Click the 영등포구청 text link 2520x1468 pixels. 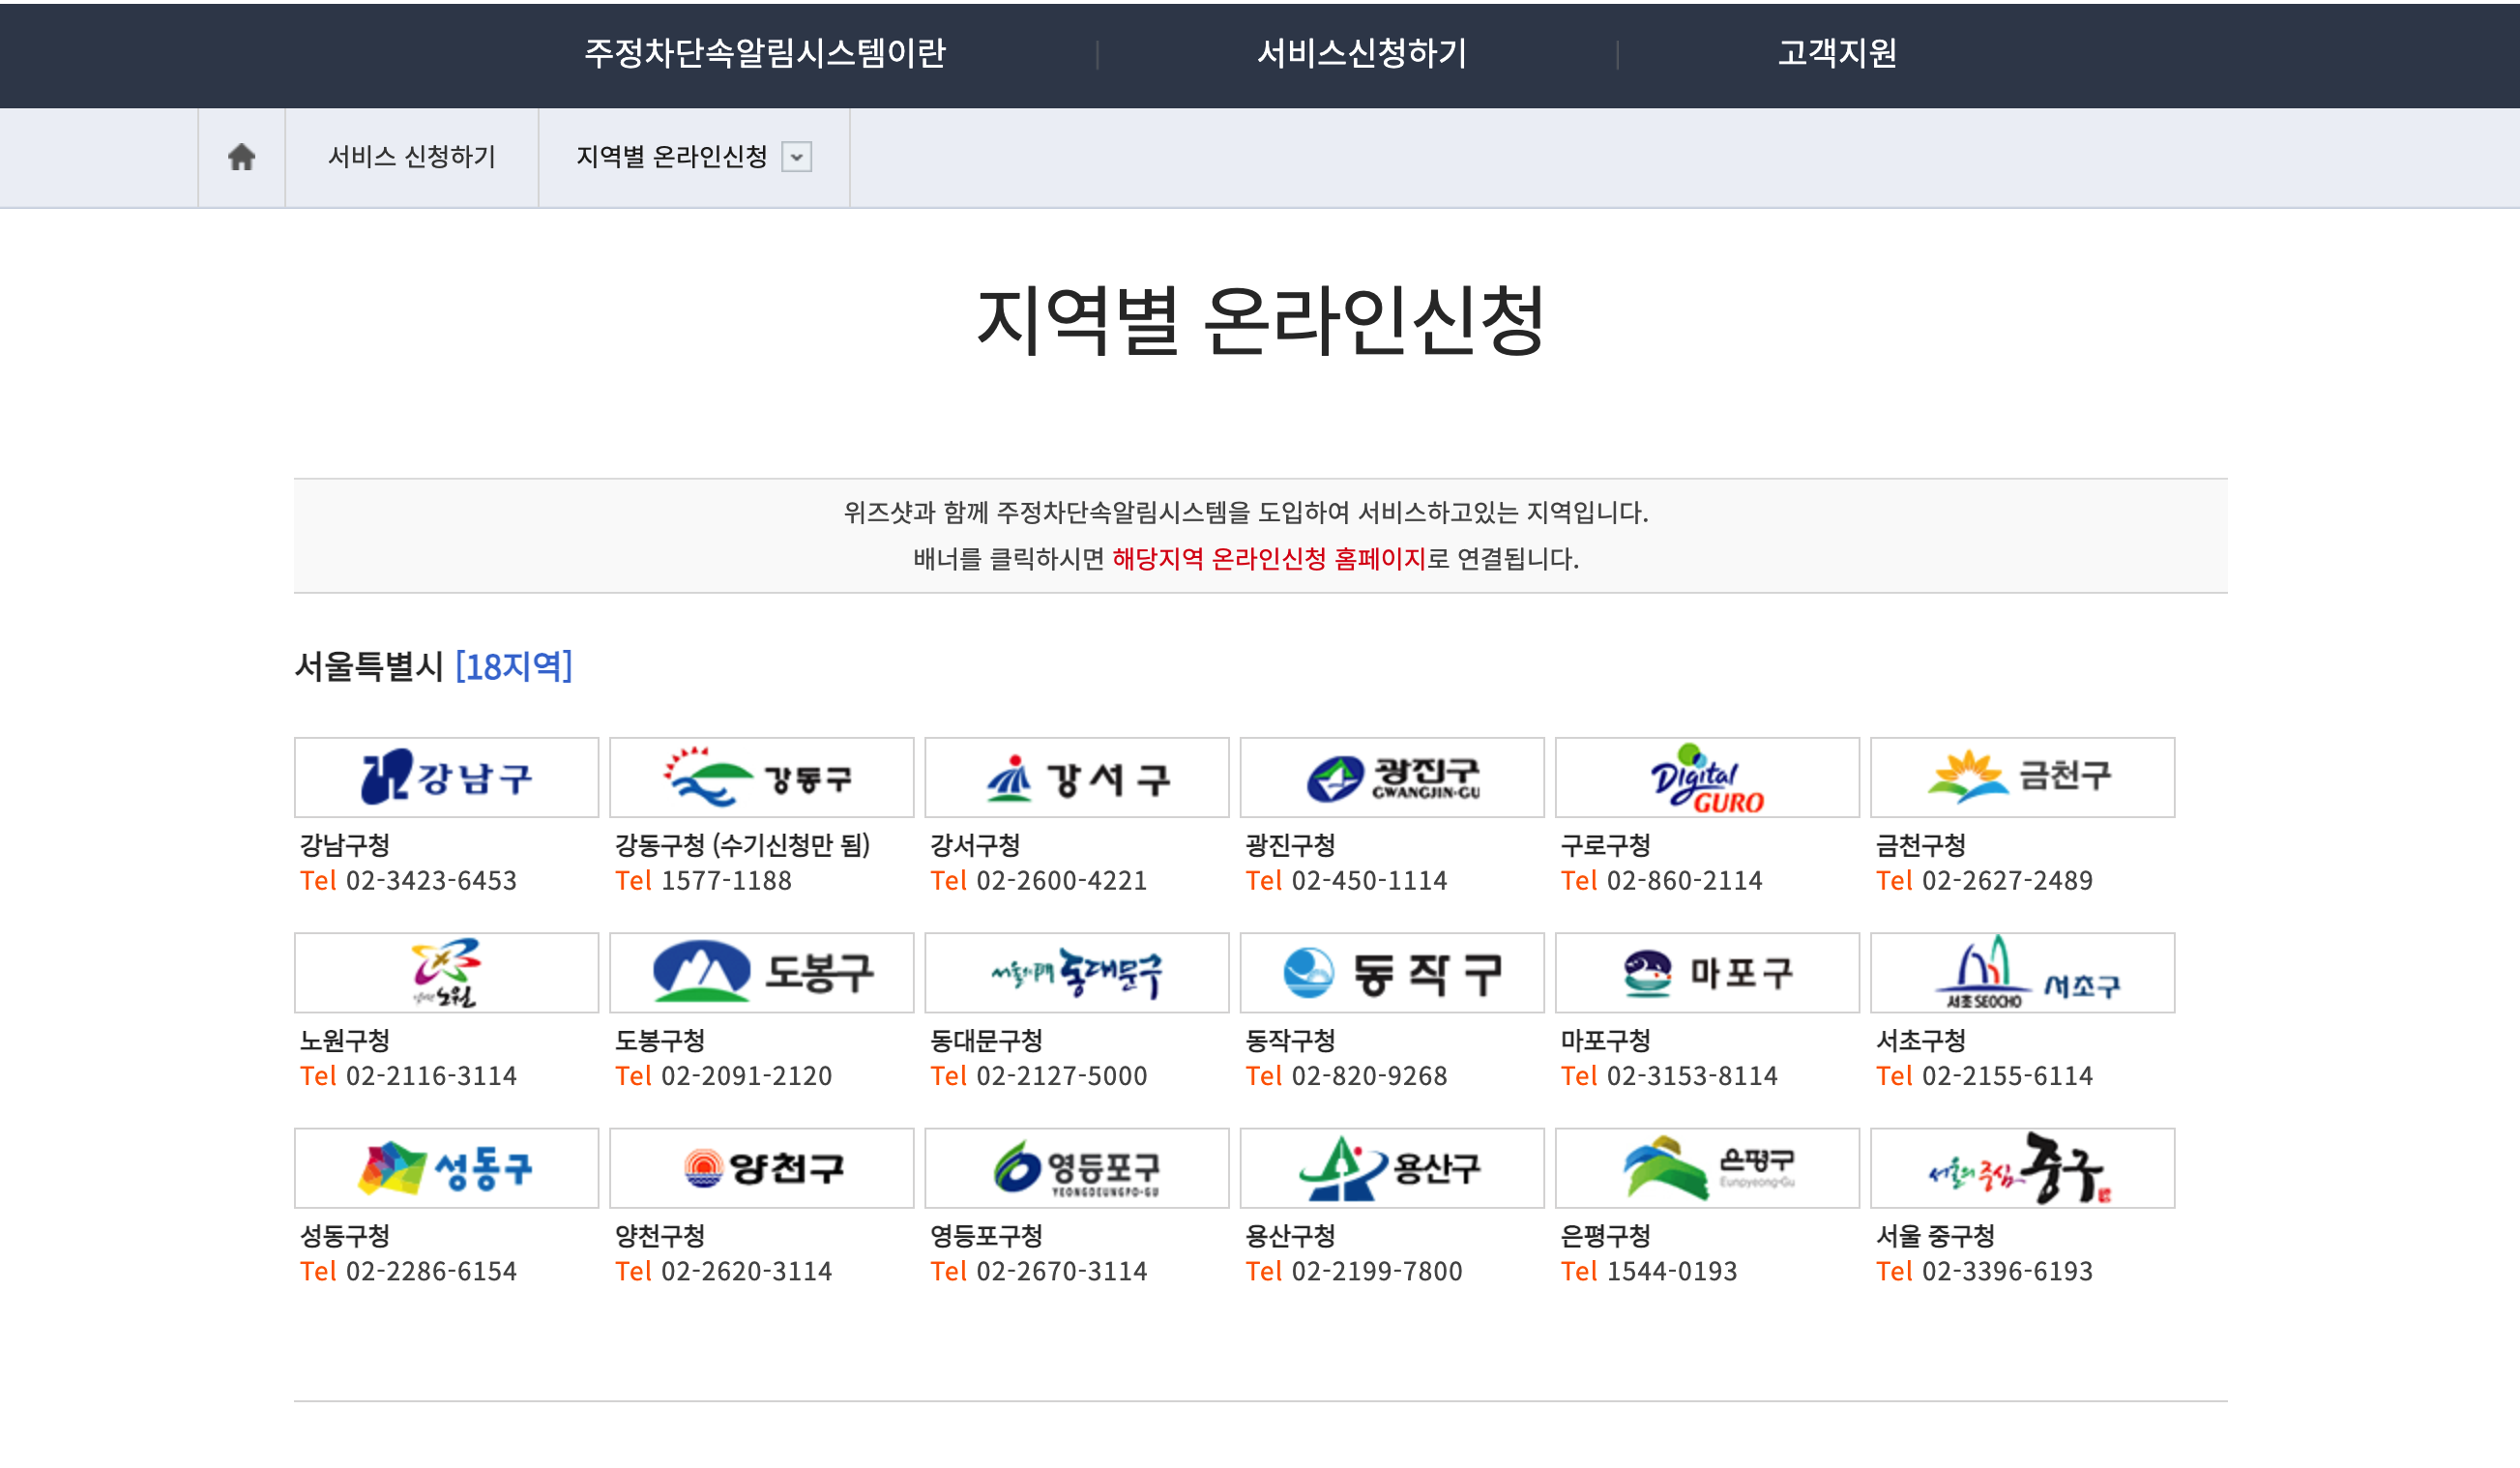pos(986,1236)
